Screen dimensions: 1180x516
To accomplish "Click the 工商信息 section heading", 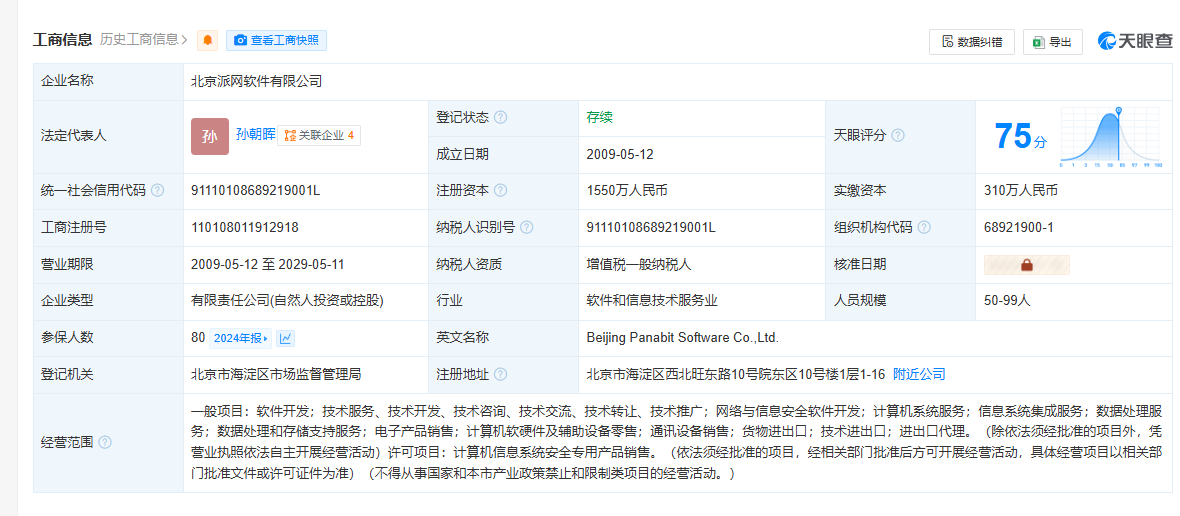I will (x=62, y=40).
